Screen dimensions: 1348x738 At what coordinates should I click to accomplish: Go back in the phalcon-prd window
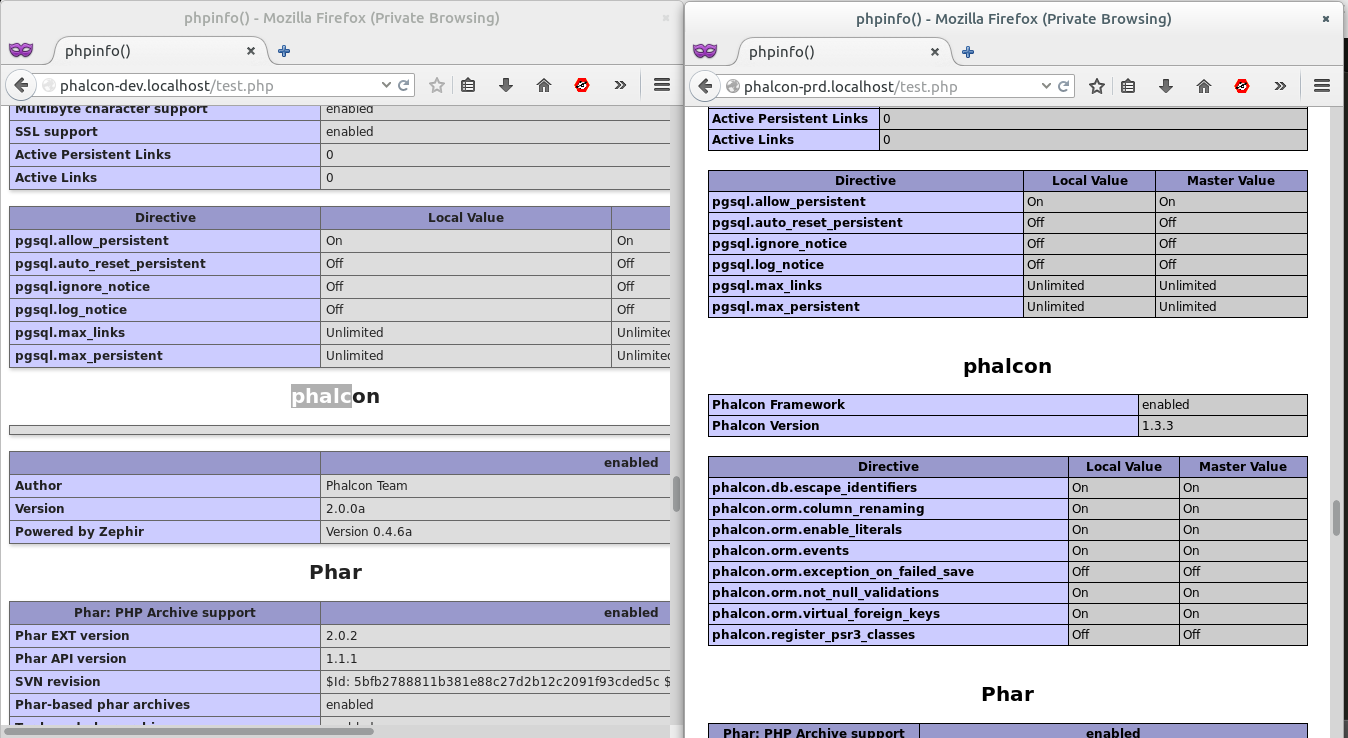706,86
